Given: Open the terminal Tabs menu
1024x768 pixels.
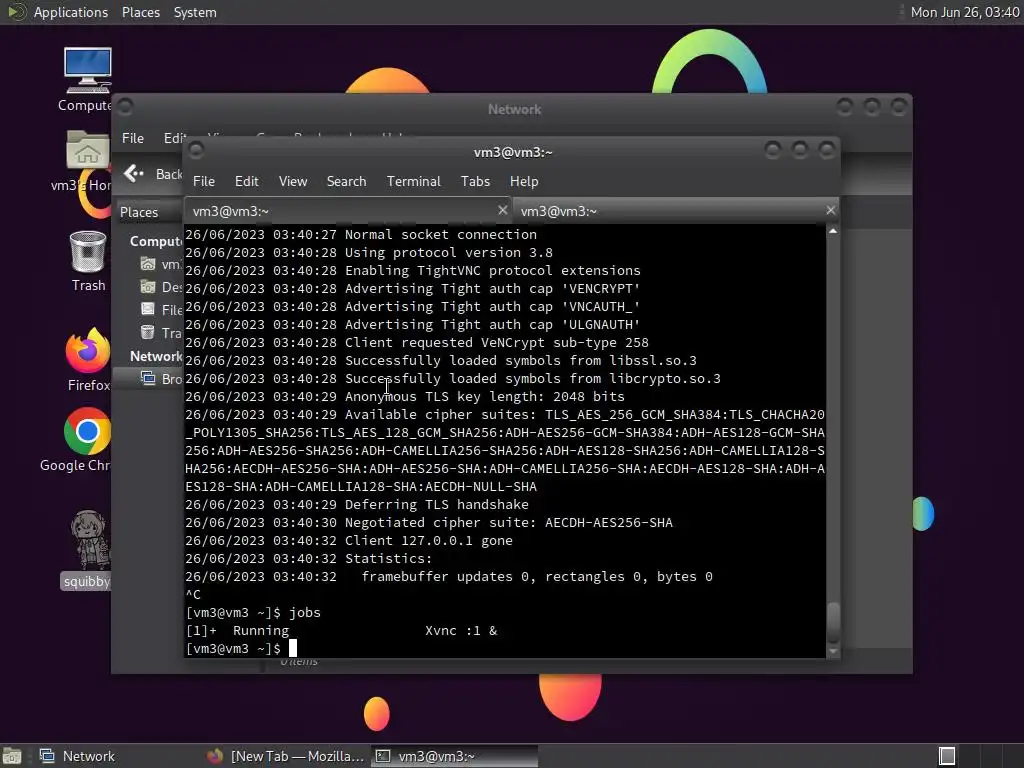Looking at the screenshot, I should tap(475, 182).
